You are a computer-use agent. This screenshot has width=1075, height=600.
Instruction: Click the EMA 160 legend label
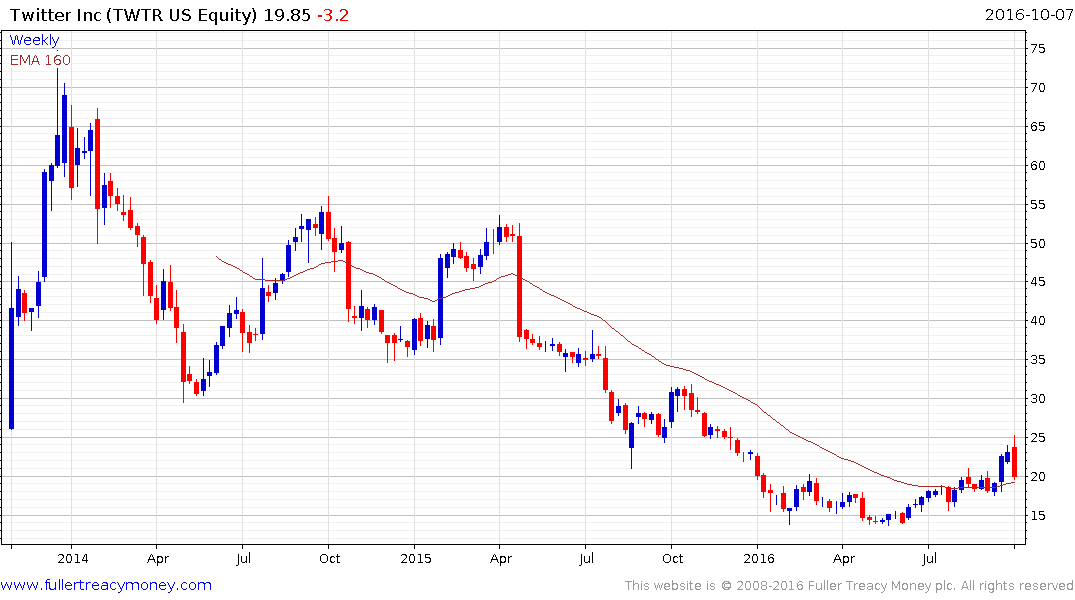click(40, 60)
